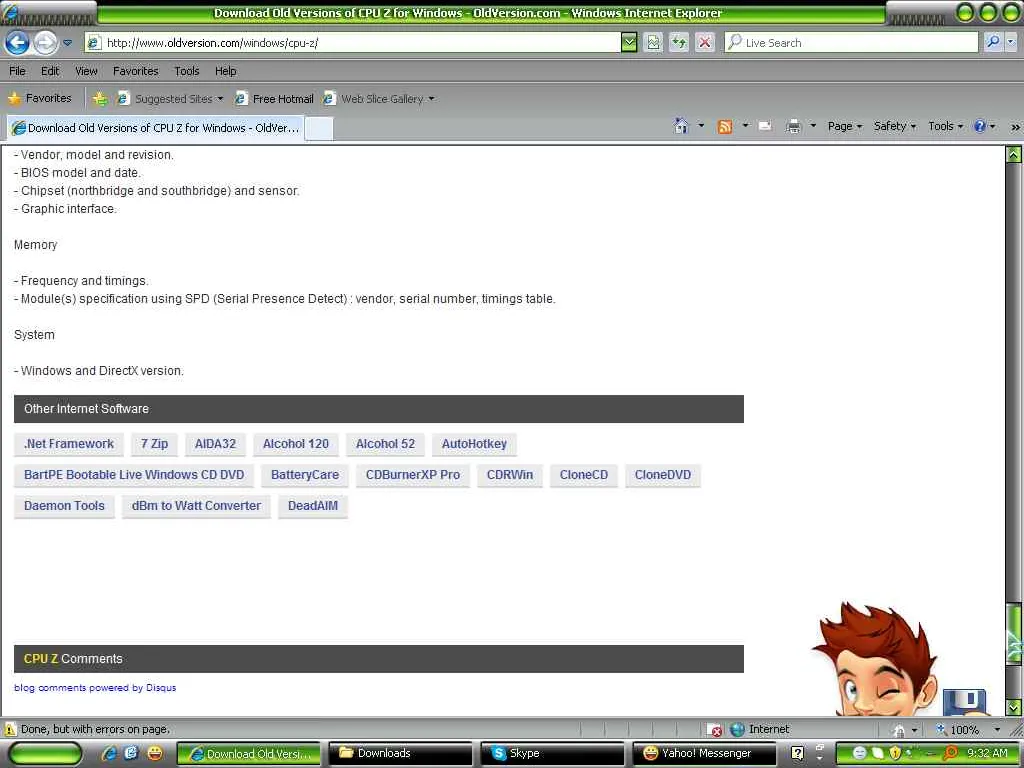
Task: Click the Live Search magnifier button
Action: pos(993,42)
